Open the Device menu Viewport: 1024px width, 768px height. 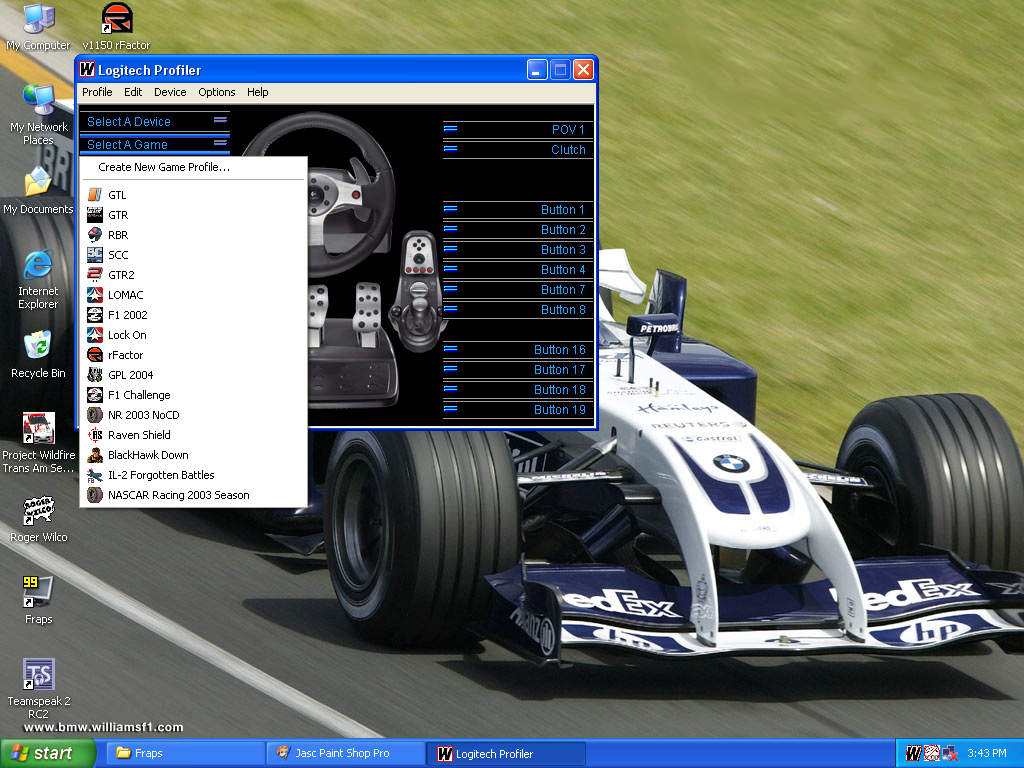(x=170, y=92)
